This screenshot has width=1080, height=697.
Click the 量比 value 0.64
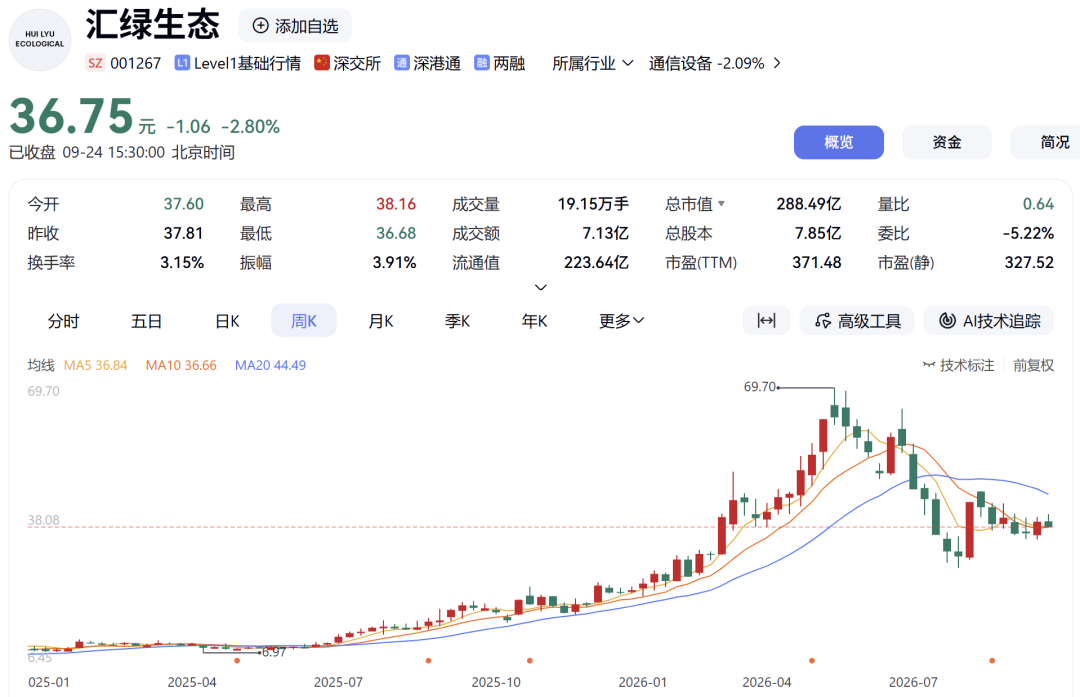[x=1038, y=204]
